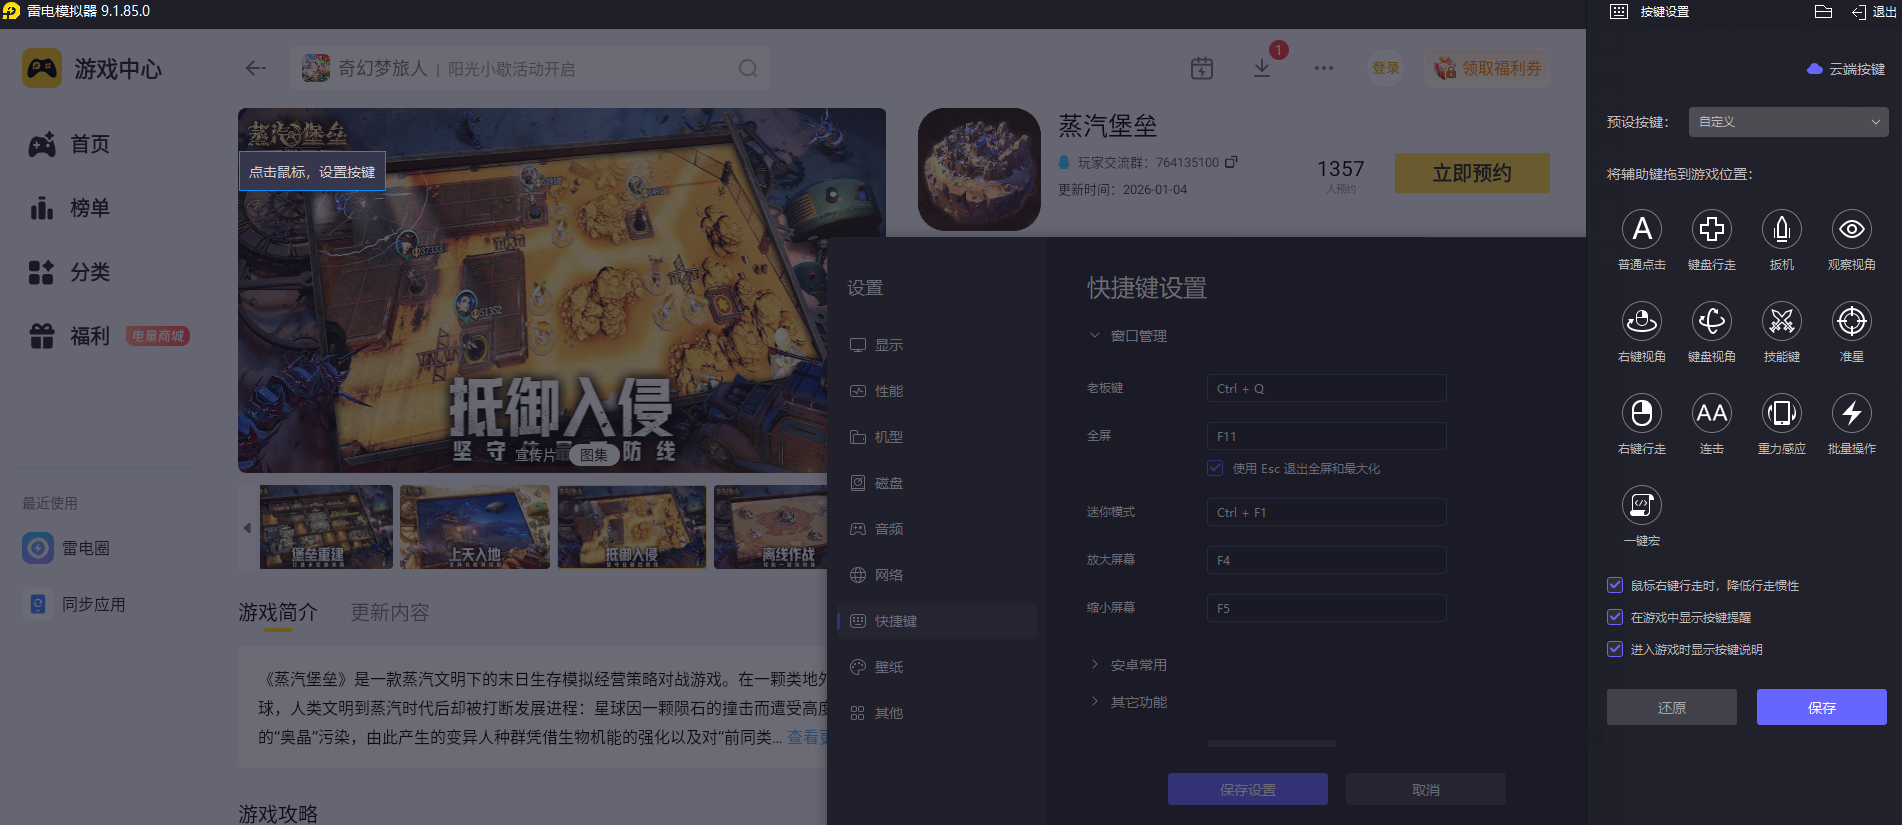Open downloads with the download arrow icon
Screen dimensions: 1902x825
tap(1262, 68)
